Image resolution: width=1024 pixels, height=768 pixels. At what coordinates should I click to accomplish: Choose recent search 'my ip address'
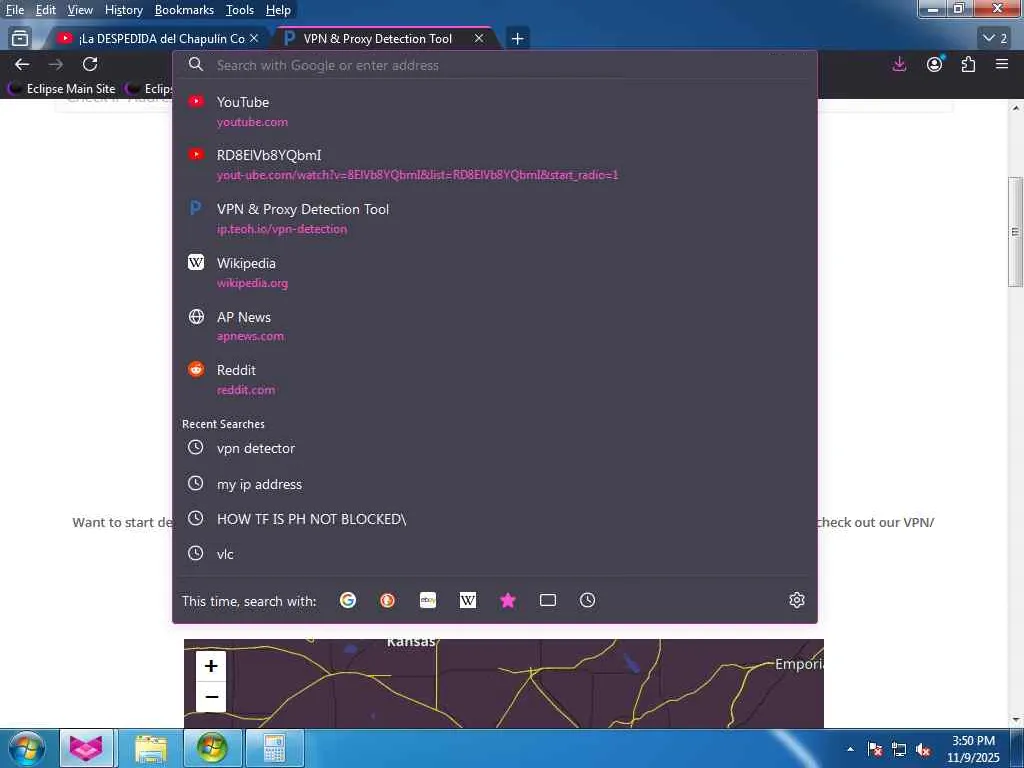click(x=494, y=484)
